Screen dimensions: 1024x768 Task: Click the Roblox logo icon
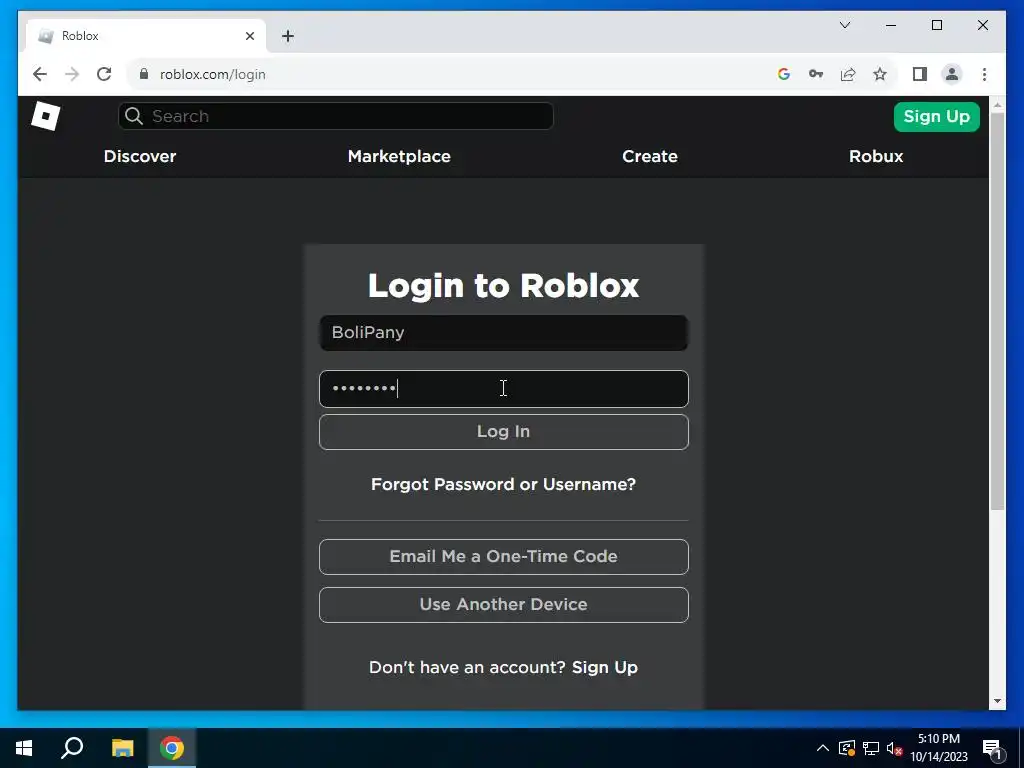click(46, 116)
